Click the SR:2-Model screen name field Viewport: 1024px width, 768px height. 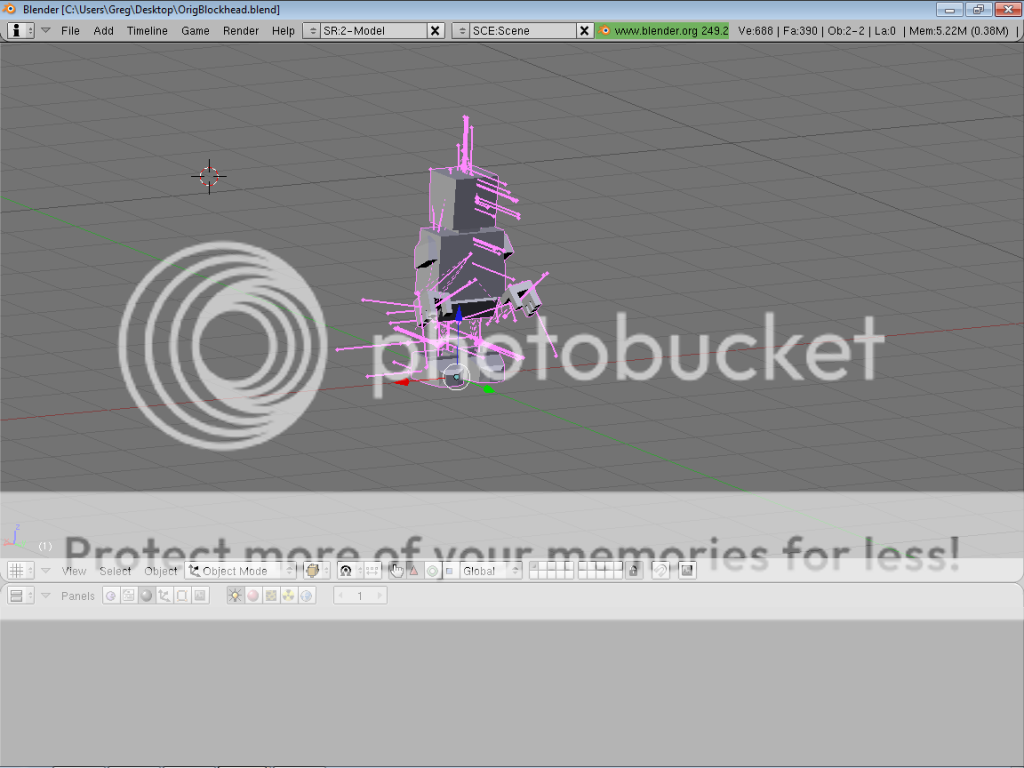pyautogui.click(x=374, y=31)
